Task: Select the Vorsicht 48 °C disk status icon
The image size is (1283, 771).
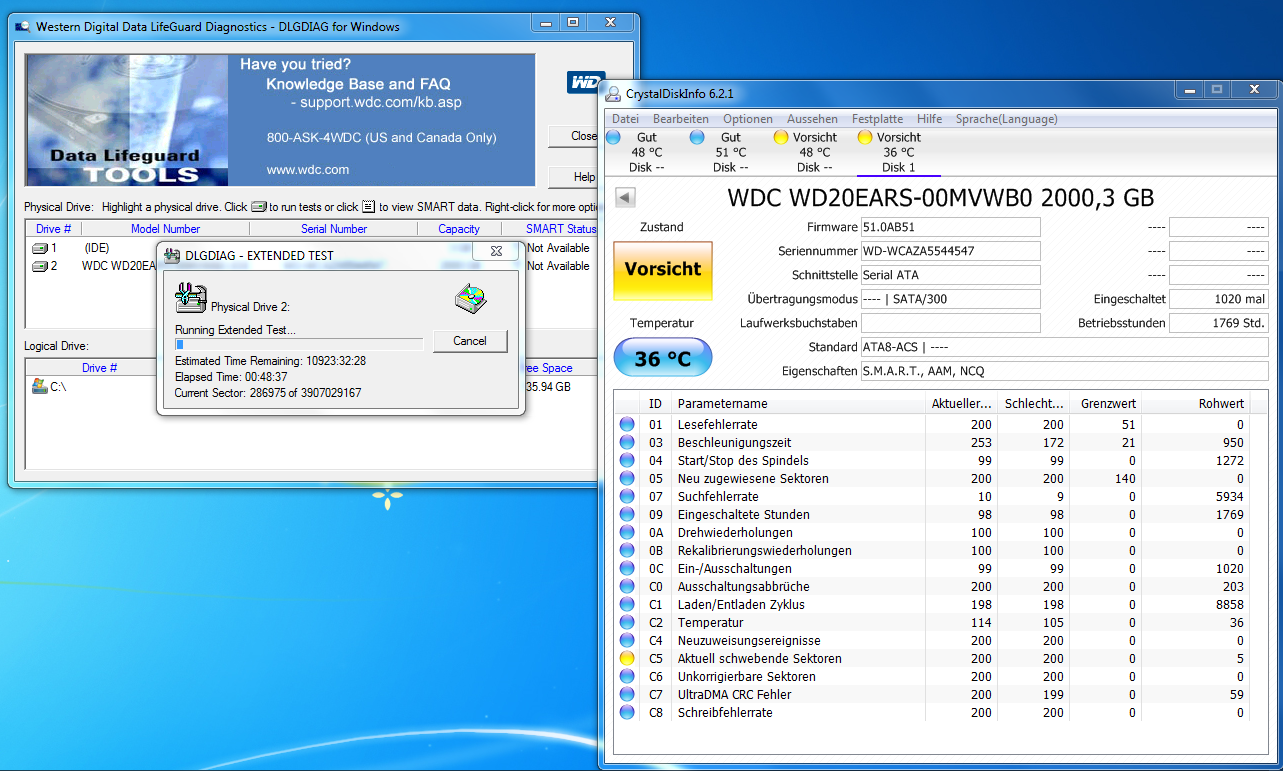Action: coord(781,137)
